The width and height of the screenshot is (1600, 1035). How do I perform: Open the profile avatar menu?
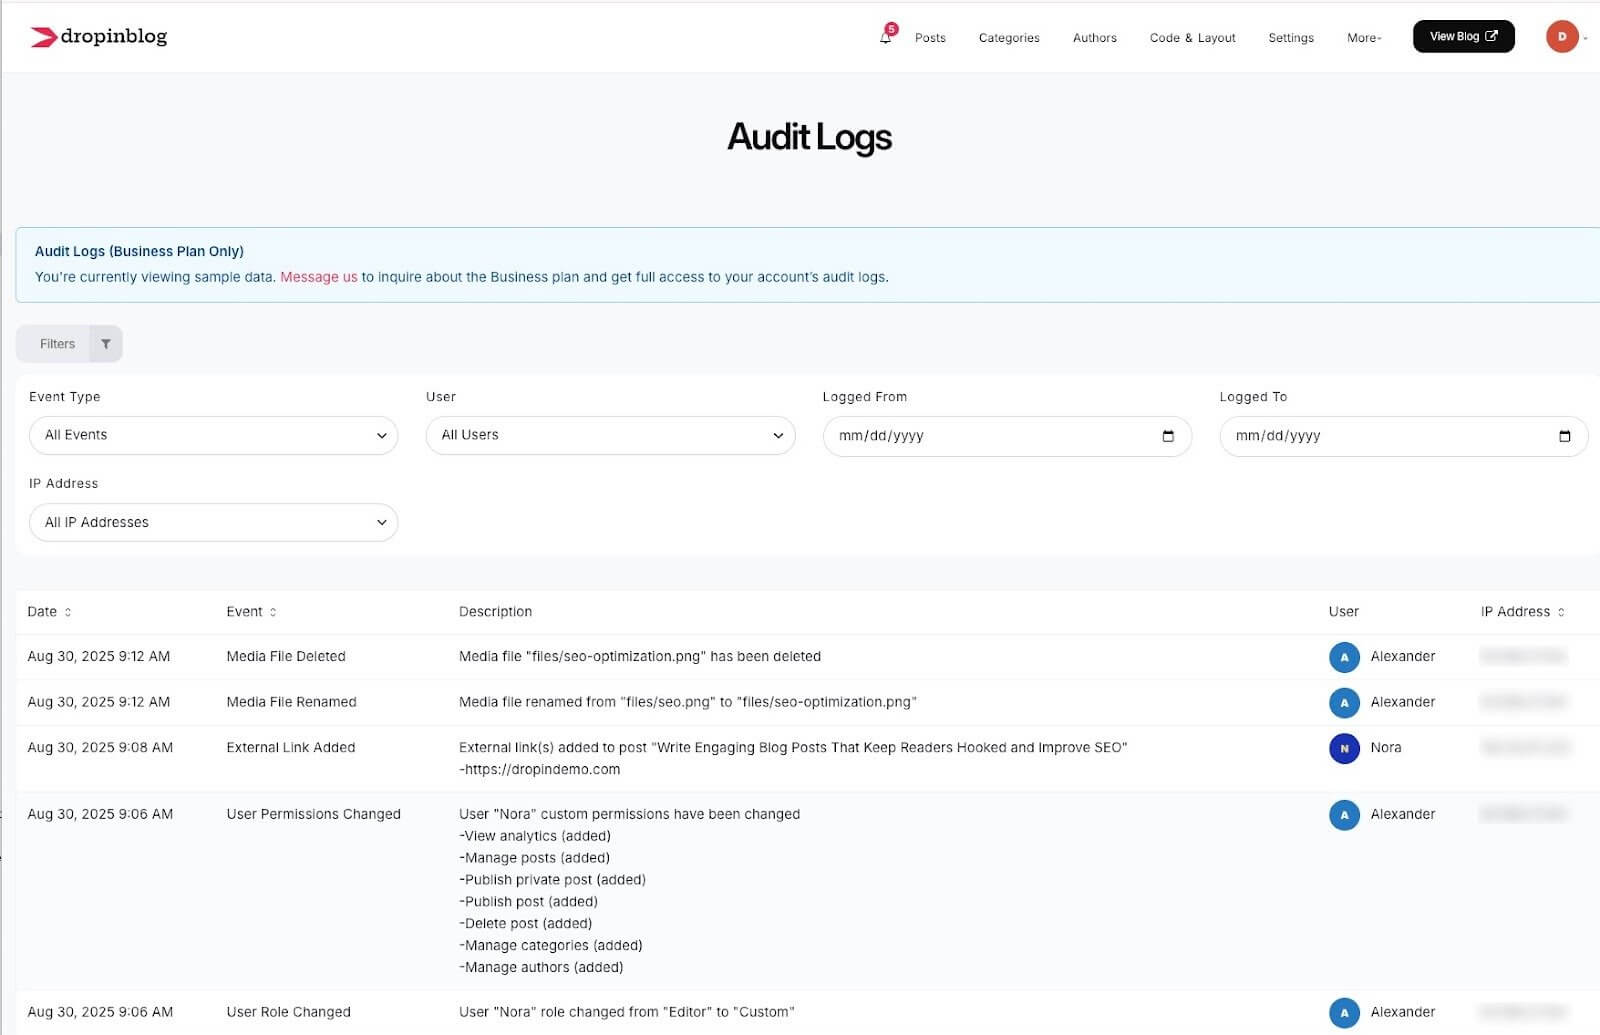point(1562,36)
